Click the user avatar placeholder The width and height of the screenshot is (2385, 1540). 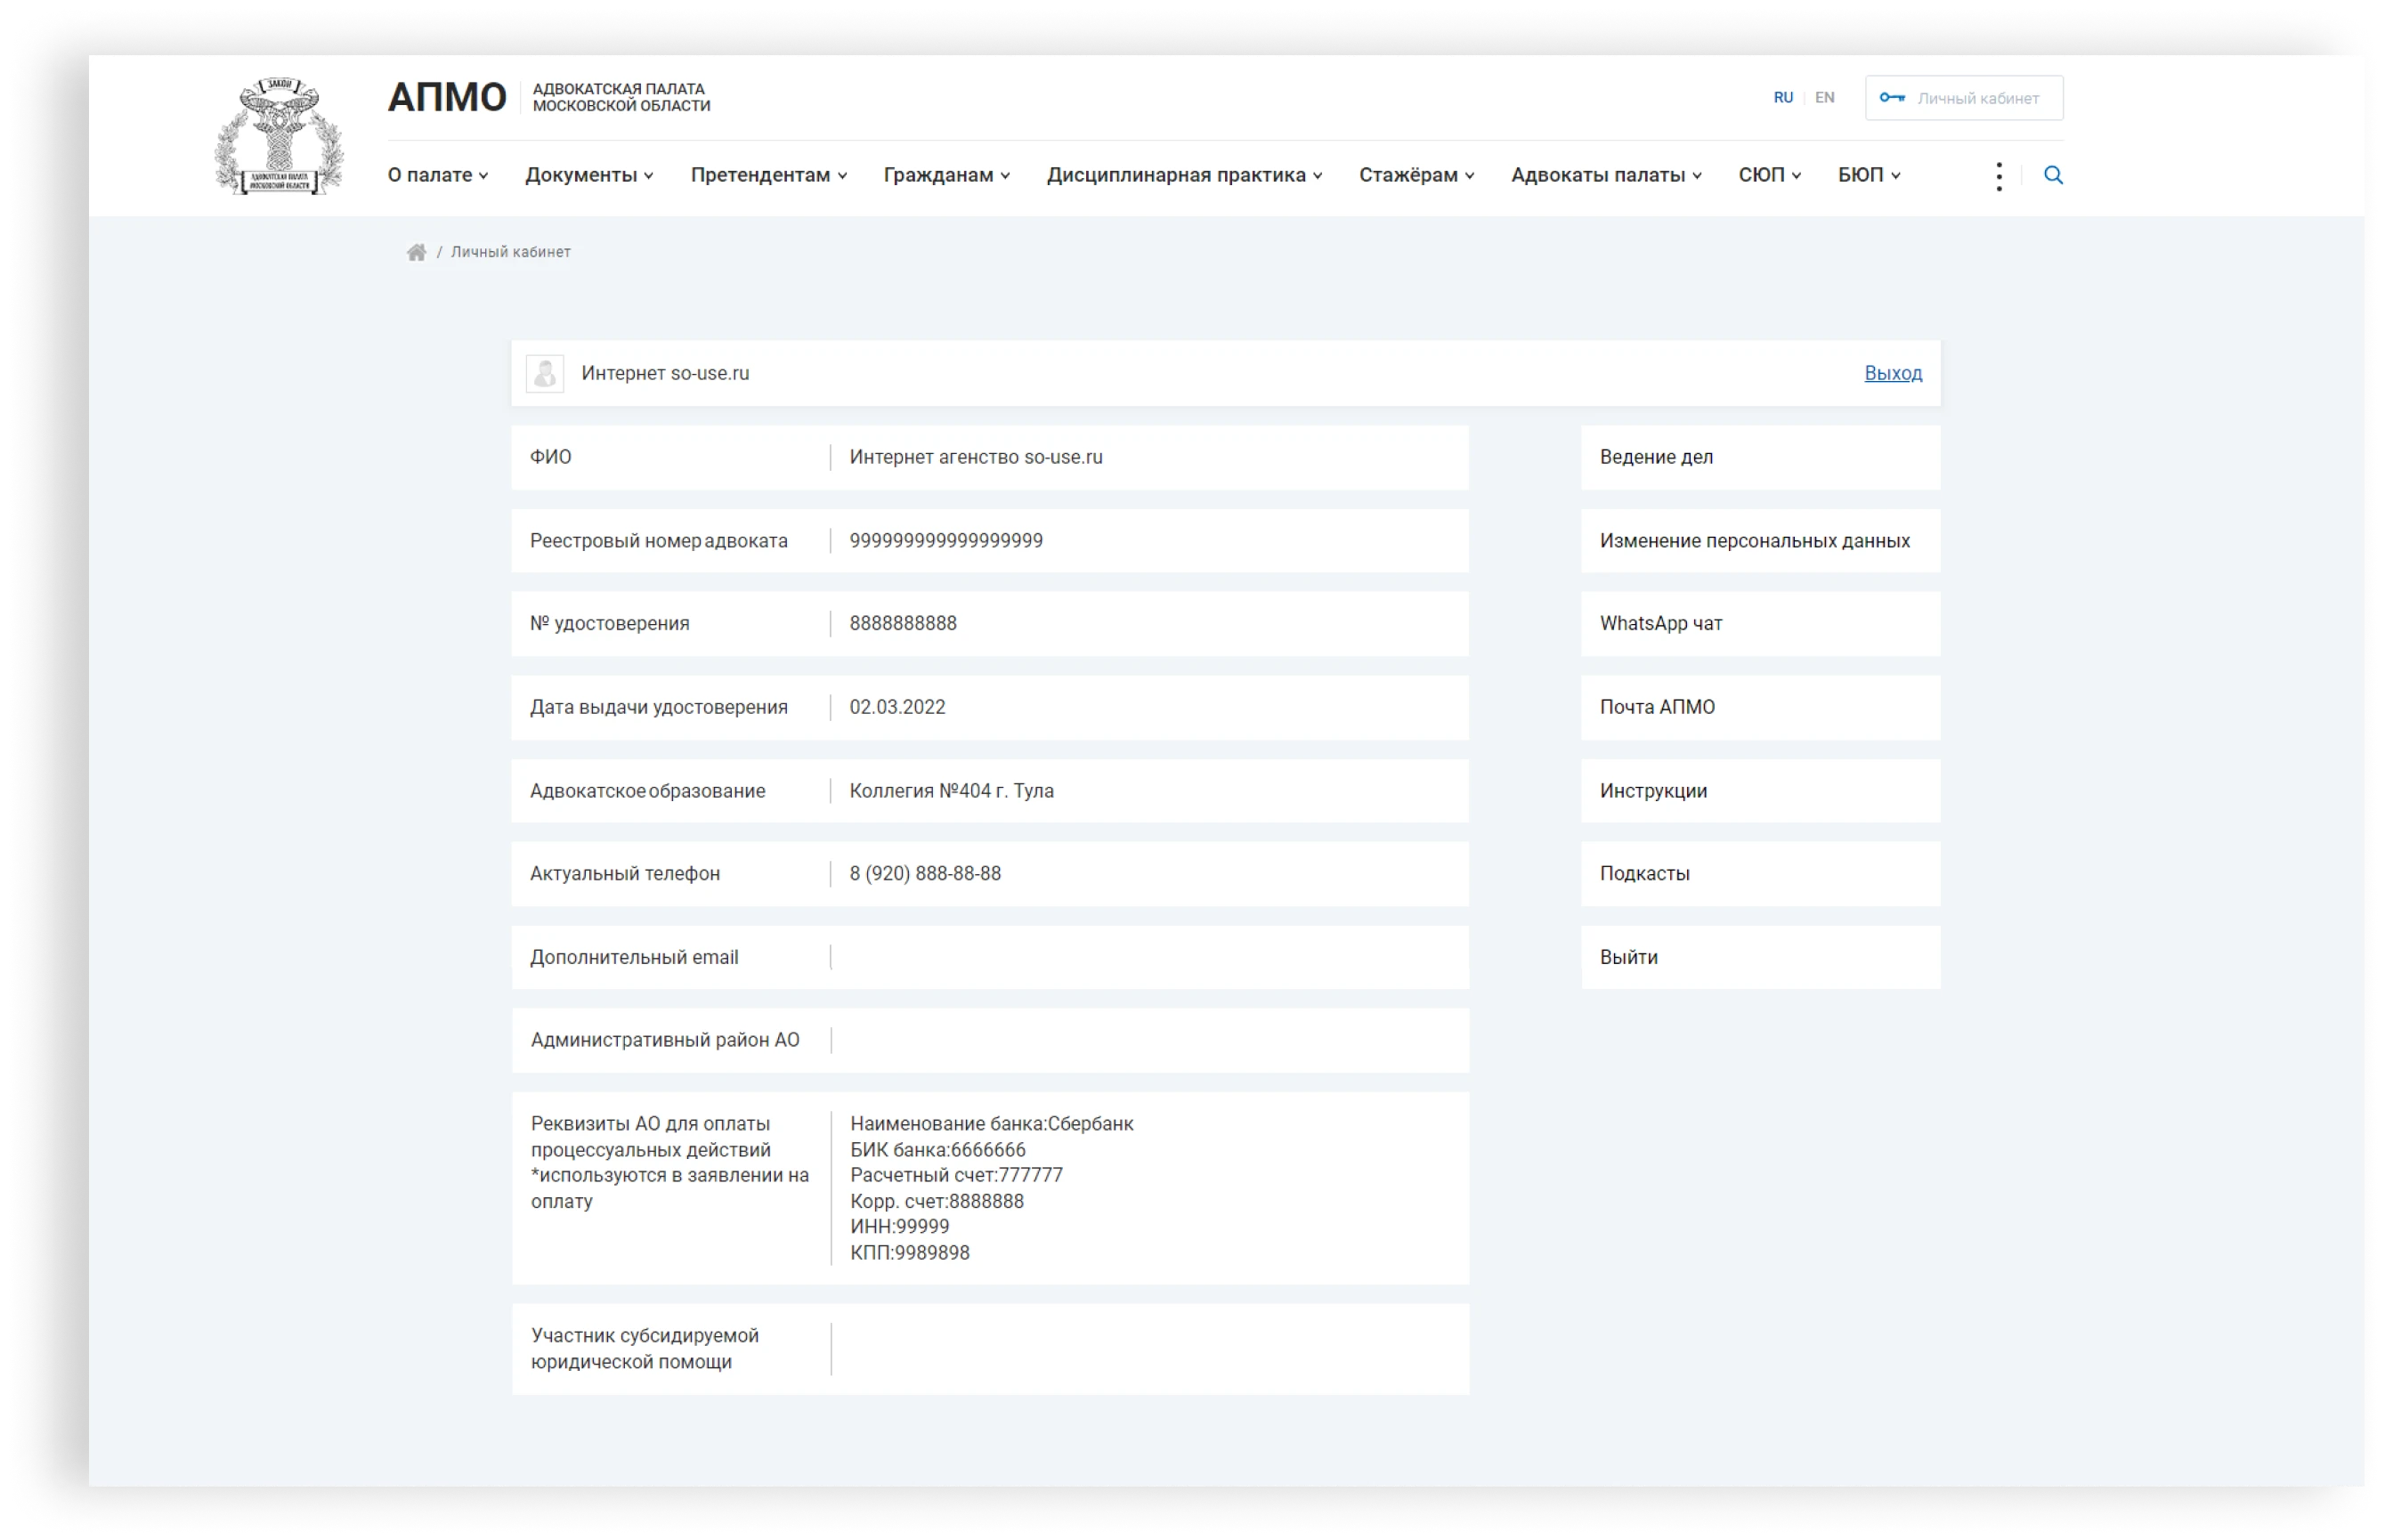[x=545, y=374]
